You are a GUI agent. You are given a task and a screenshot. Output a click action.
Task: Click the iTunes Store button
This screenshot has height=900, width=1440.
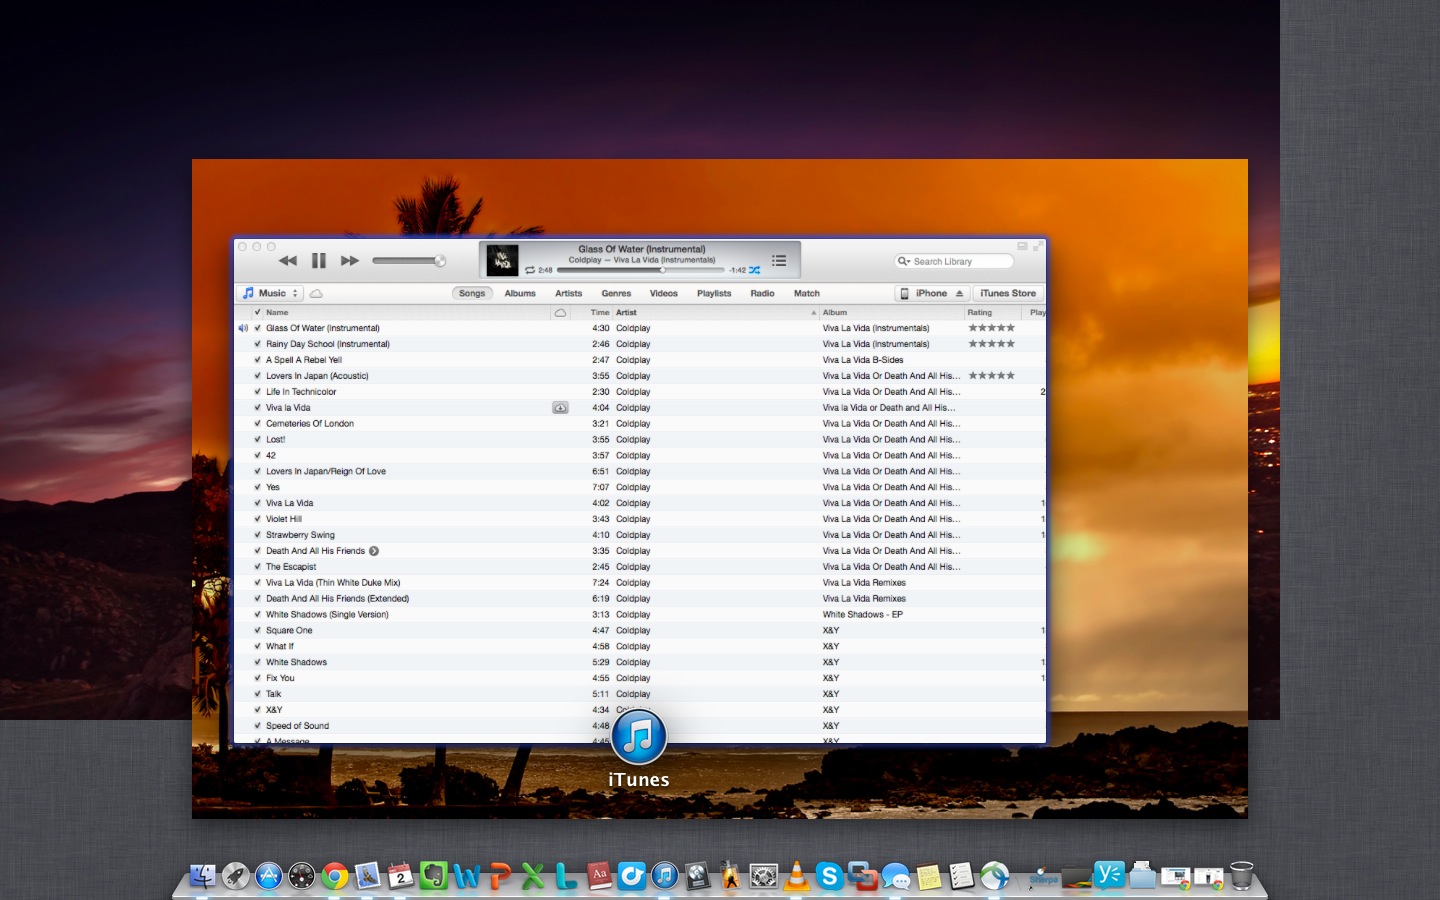tap(1008, 294)
